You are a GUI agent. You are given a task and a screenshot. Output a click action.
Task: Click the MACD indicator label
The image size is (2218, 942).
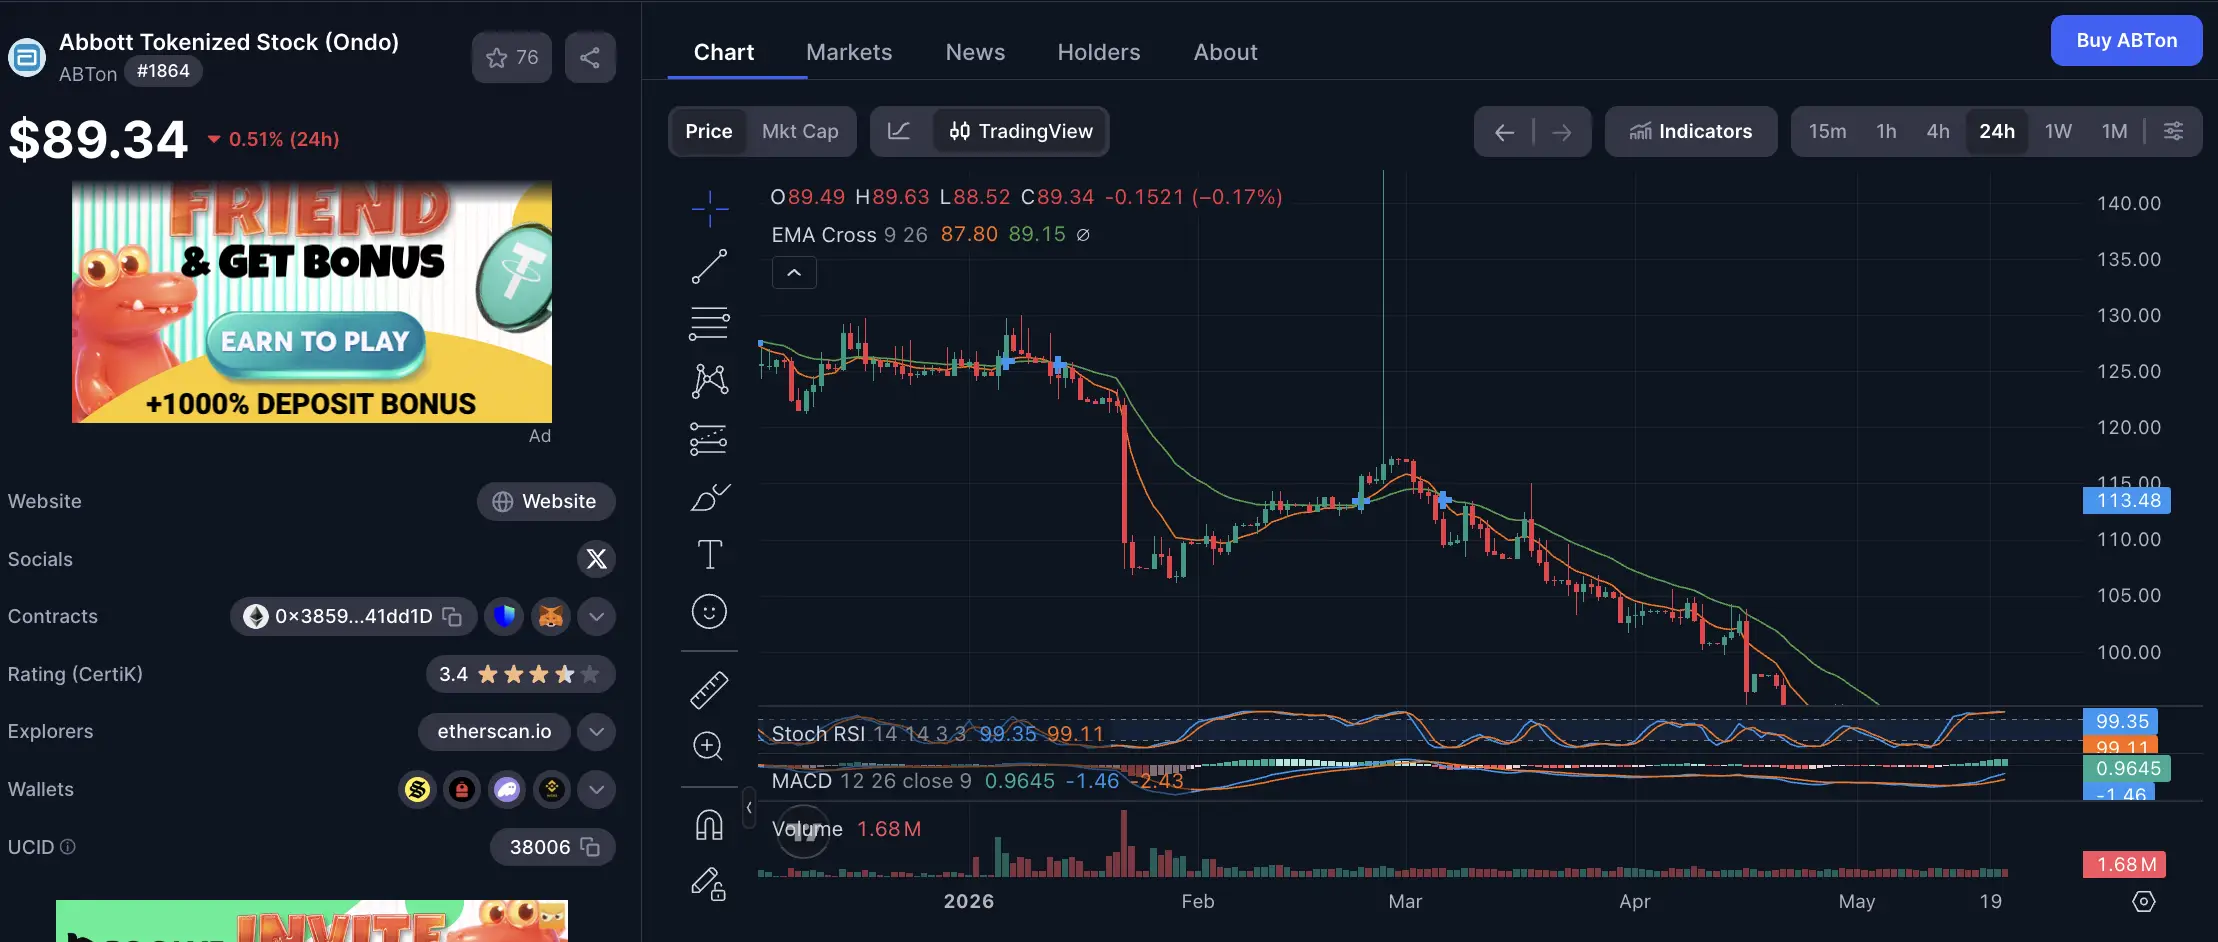[x=801, y=781]
